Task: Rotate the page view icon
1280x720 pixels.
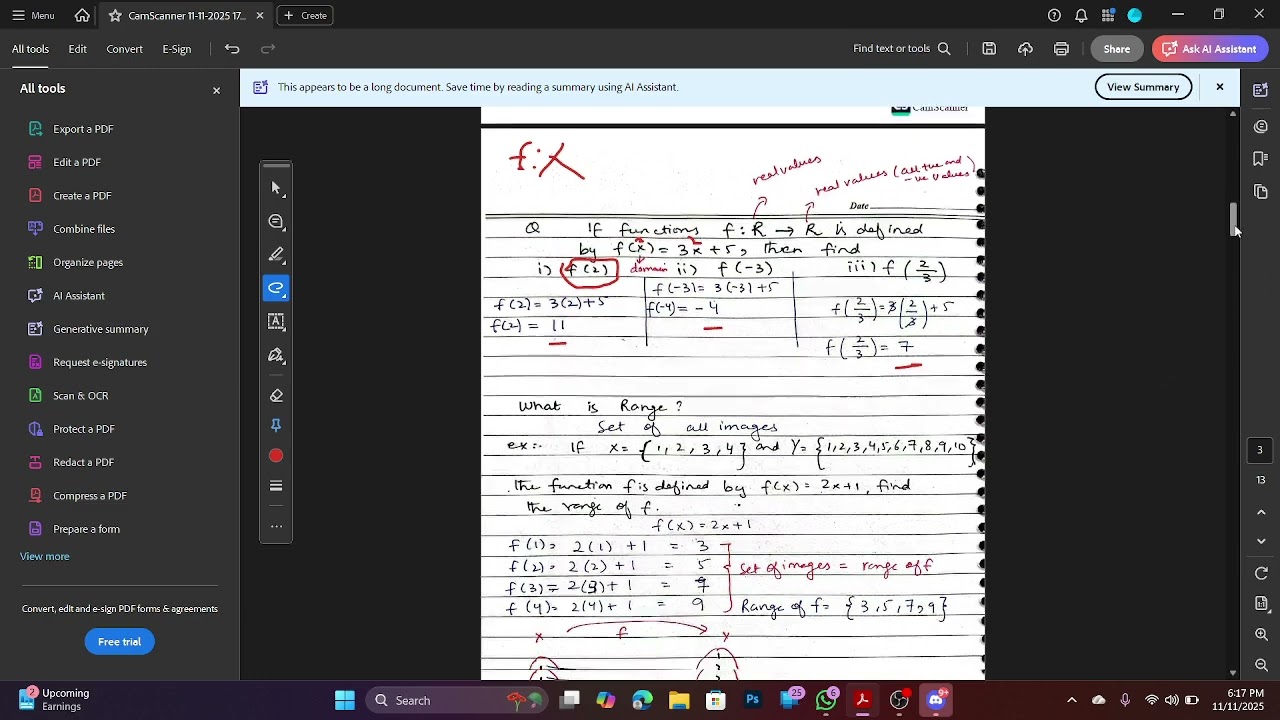Action: point(1261,574)
